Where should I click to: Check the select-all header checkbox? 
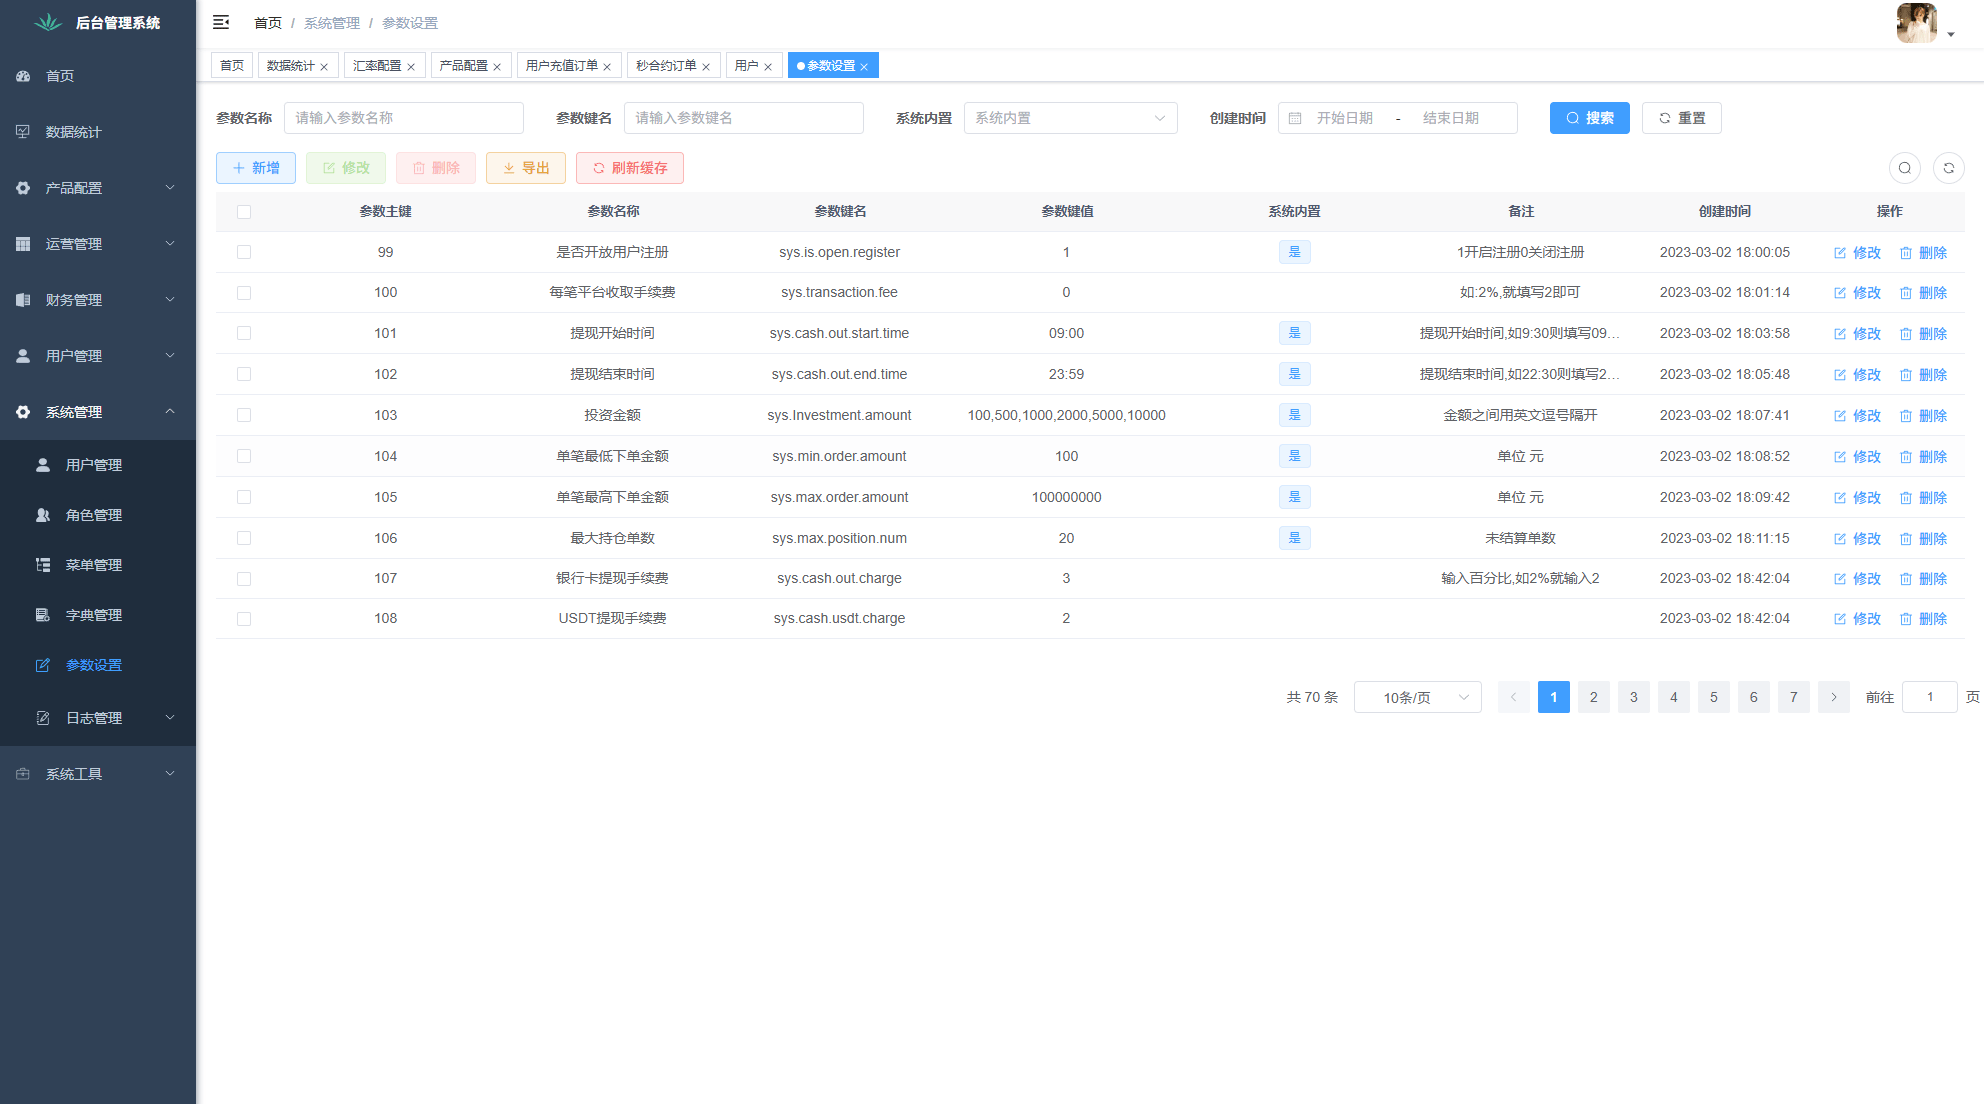[244, 212]
